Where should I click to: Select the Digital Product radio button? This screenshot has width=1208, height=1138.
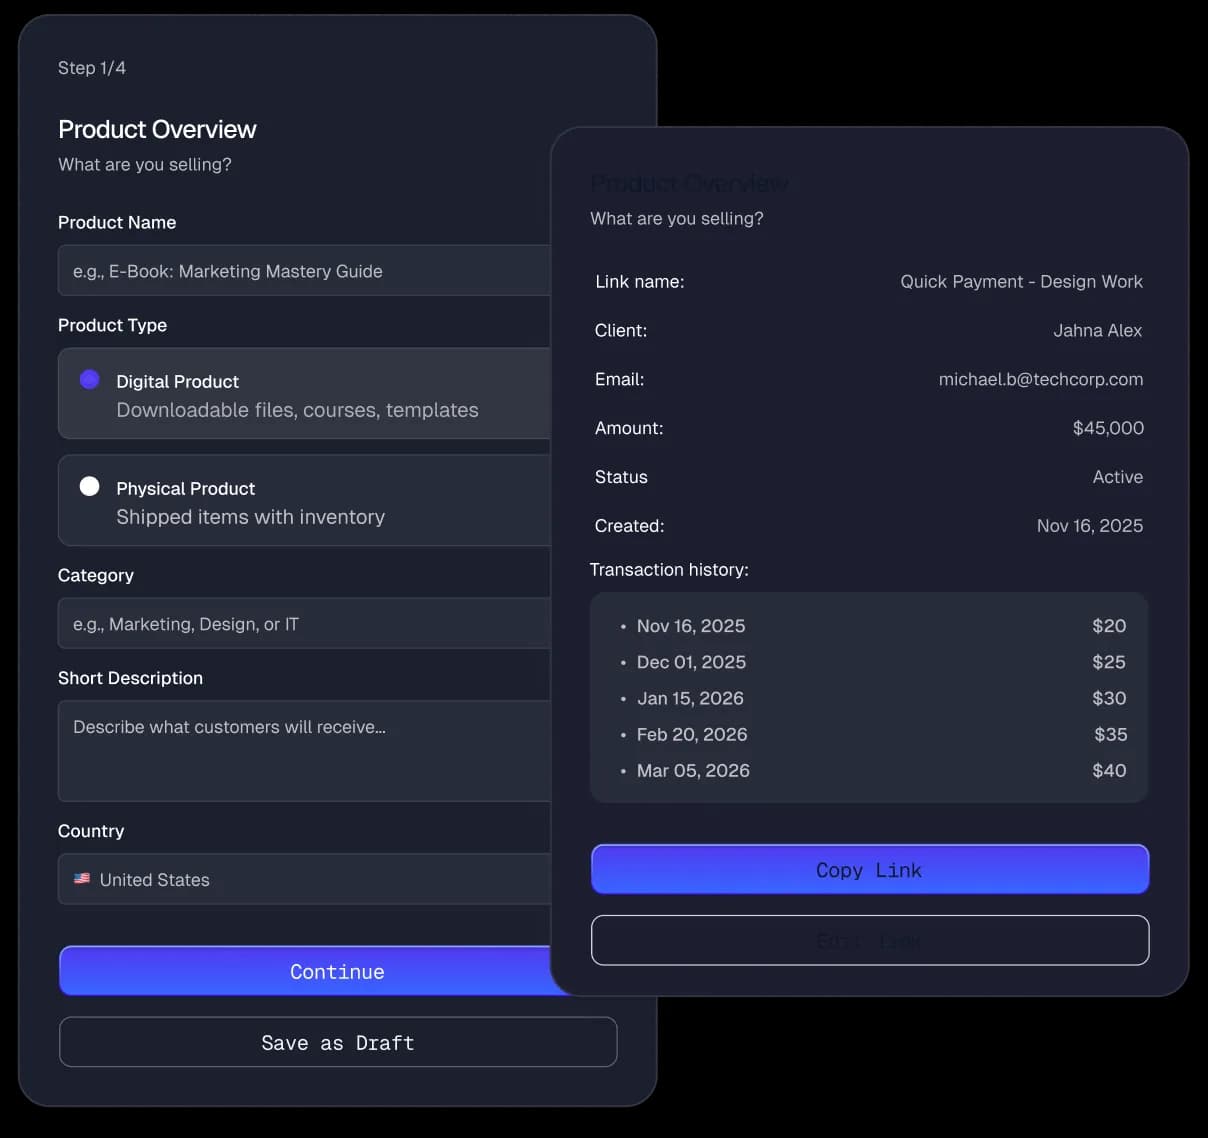(x=89, y=379)
